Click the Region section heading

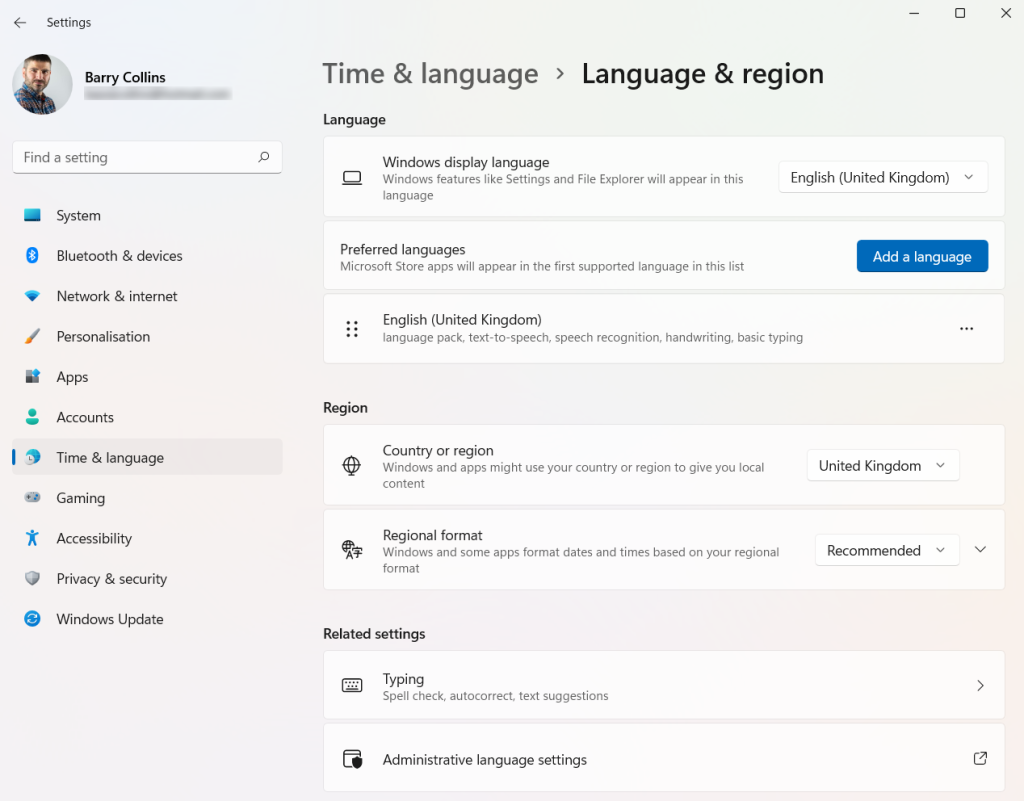(x=345, y=407)
